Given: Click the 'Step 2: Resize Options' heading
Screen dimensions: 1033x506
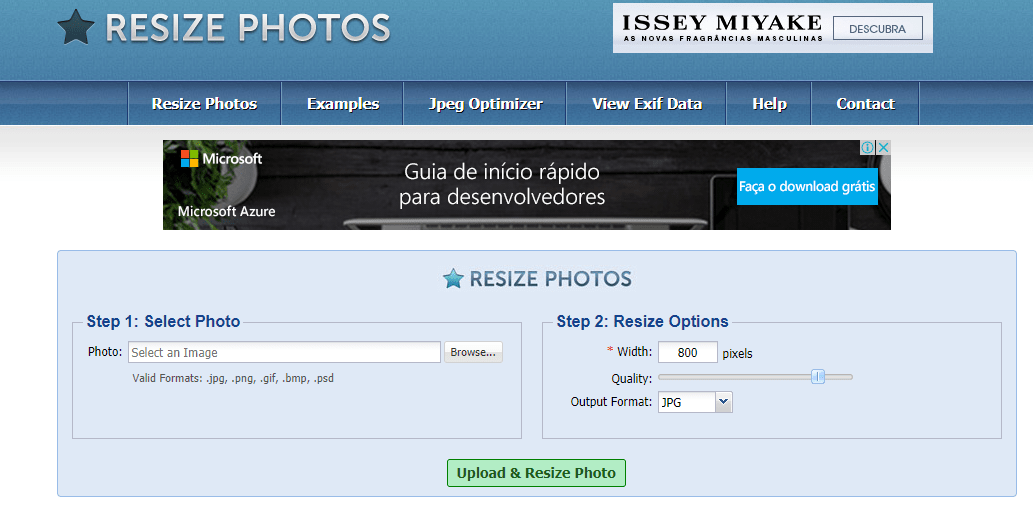Looking at the screenshot, I should point(642,322).
